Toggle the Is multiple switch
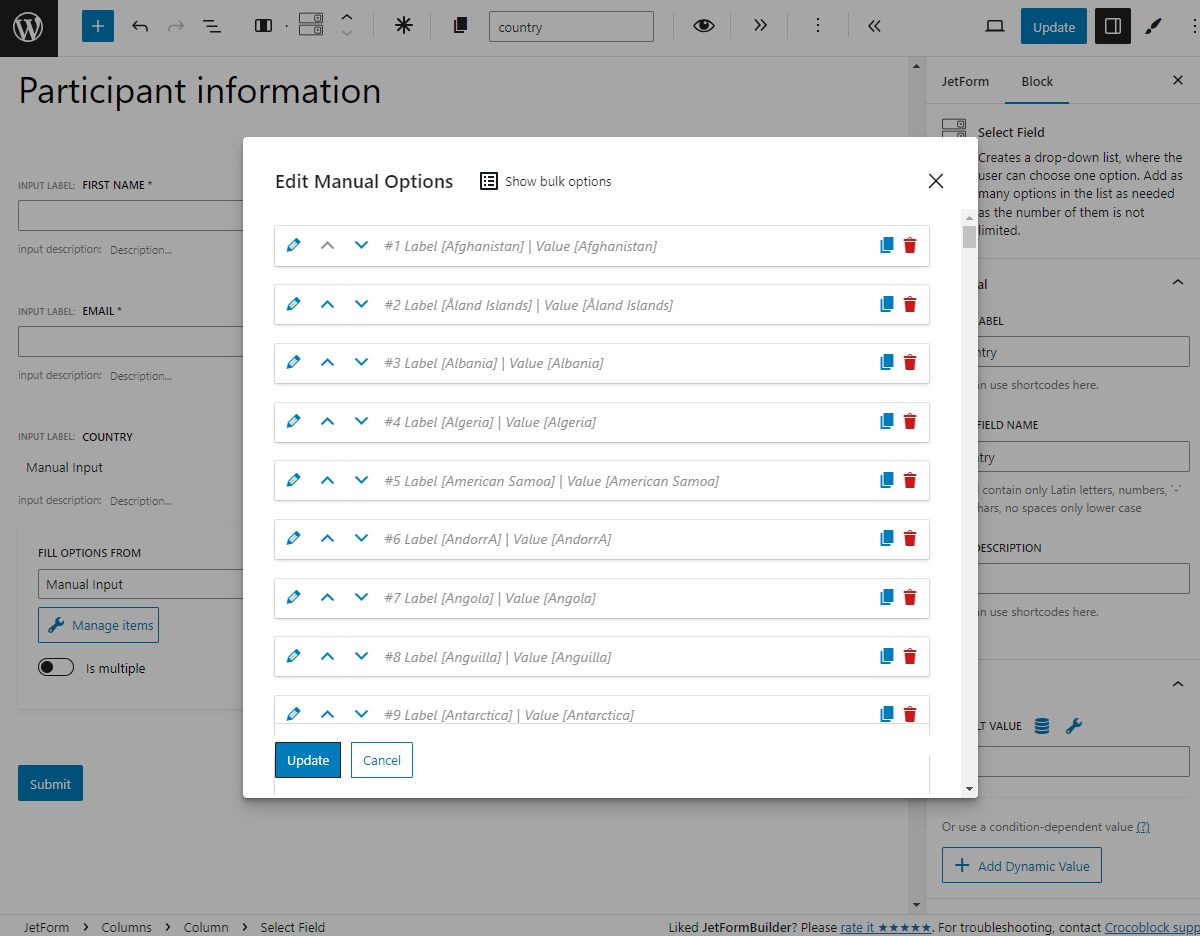Screen dimensions: 1200x936 [55, 667]
